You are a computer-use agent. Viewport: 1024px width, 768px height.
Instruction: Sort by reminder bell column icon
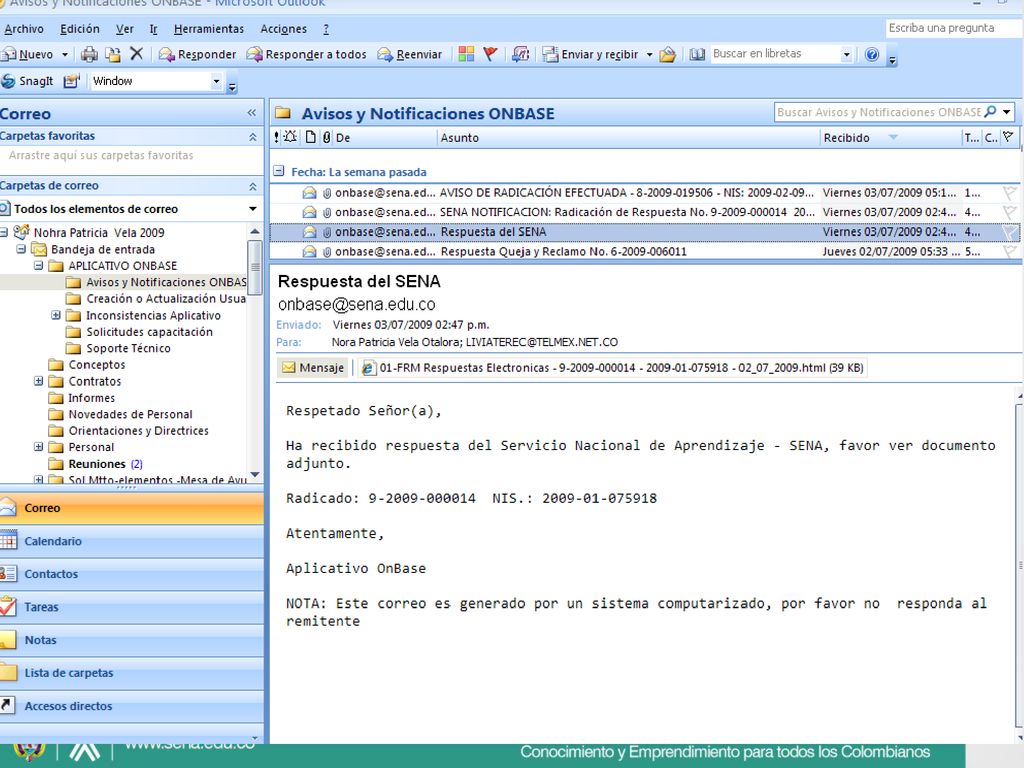coord(291,136)
